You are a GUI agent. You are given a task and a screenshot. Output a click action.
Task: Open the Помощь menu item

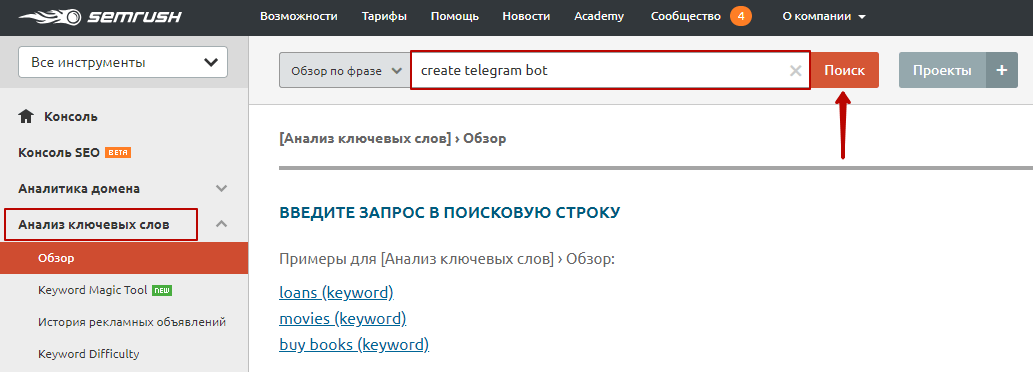455,16
